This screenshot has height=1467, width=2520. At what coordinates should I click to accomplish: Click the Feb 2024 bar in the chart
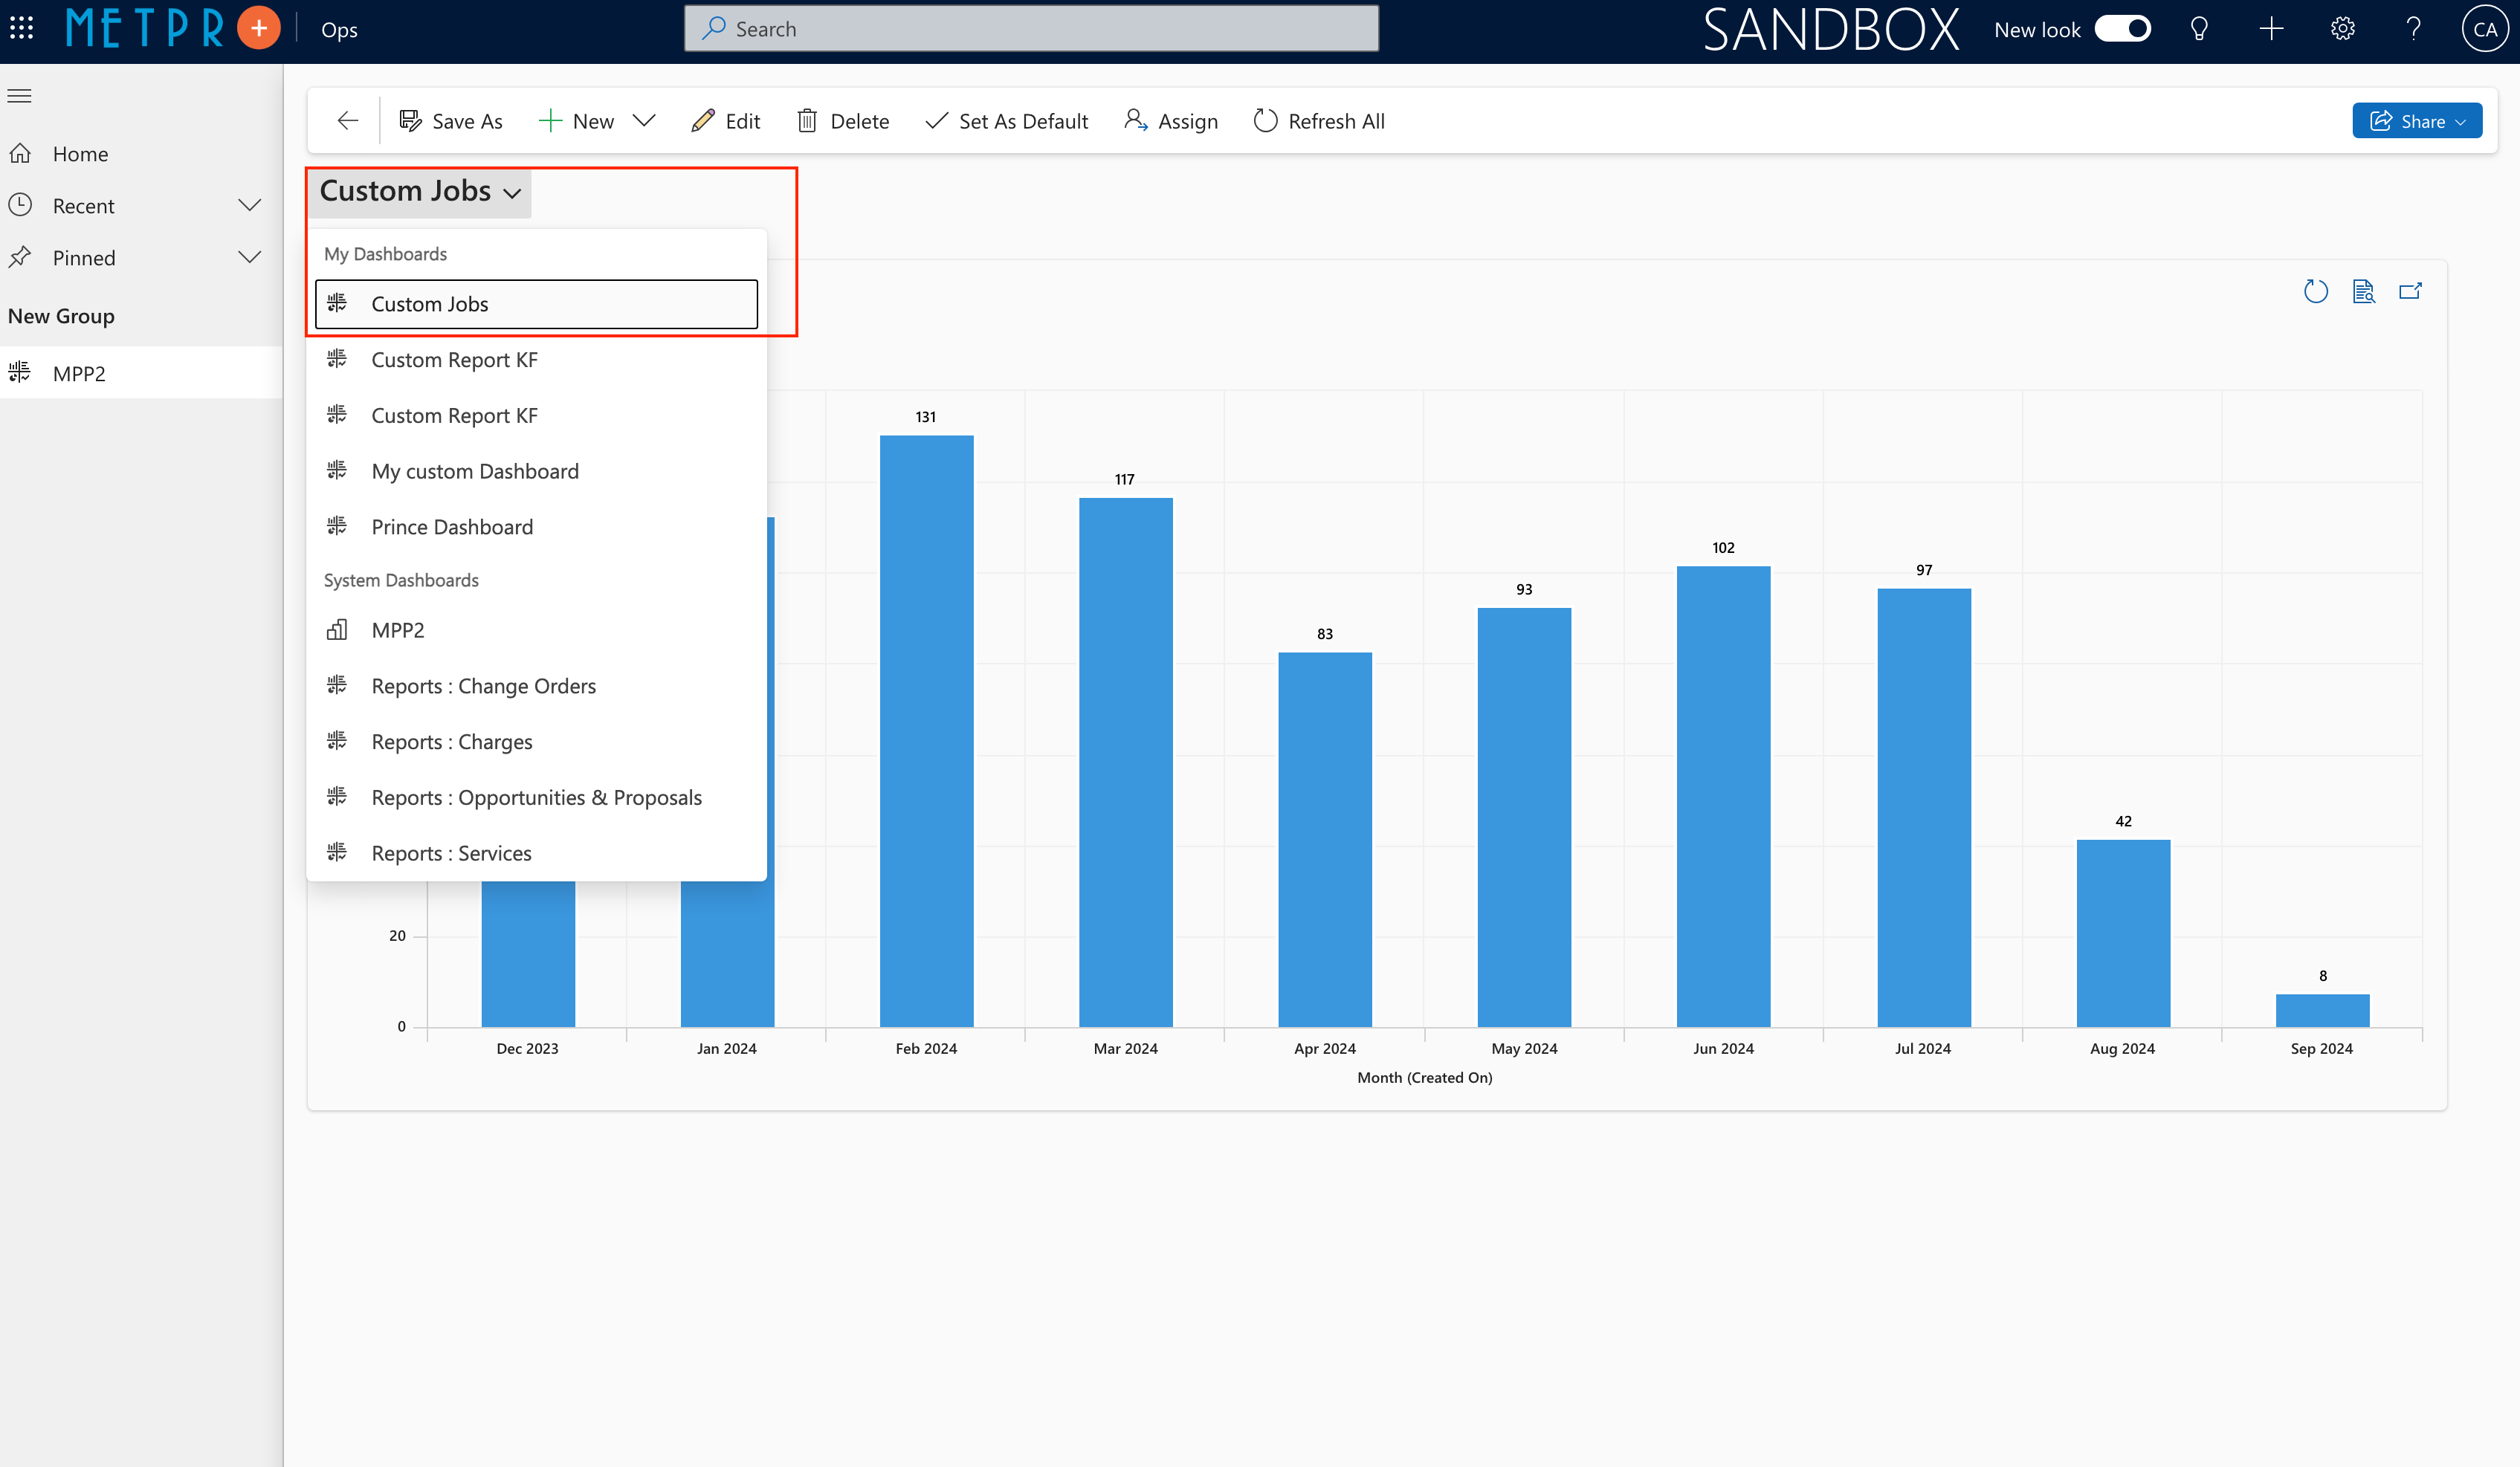click(926, 730)
